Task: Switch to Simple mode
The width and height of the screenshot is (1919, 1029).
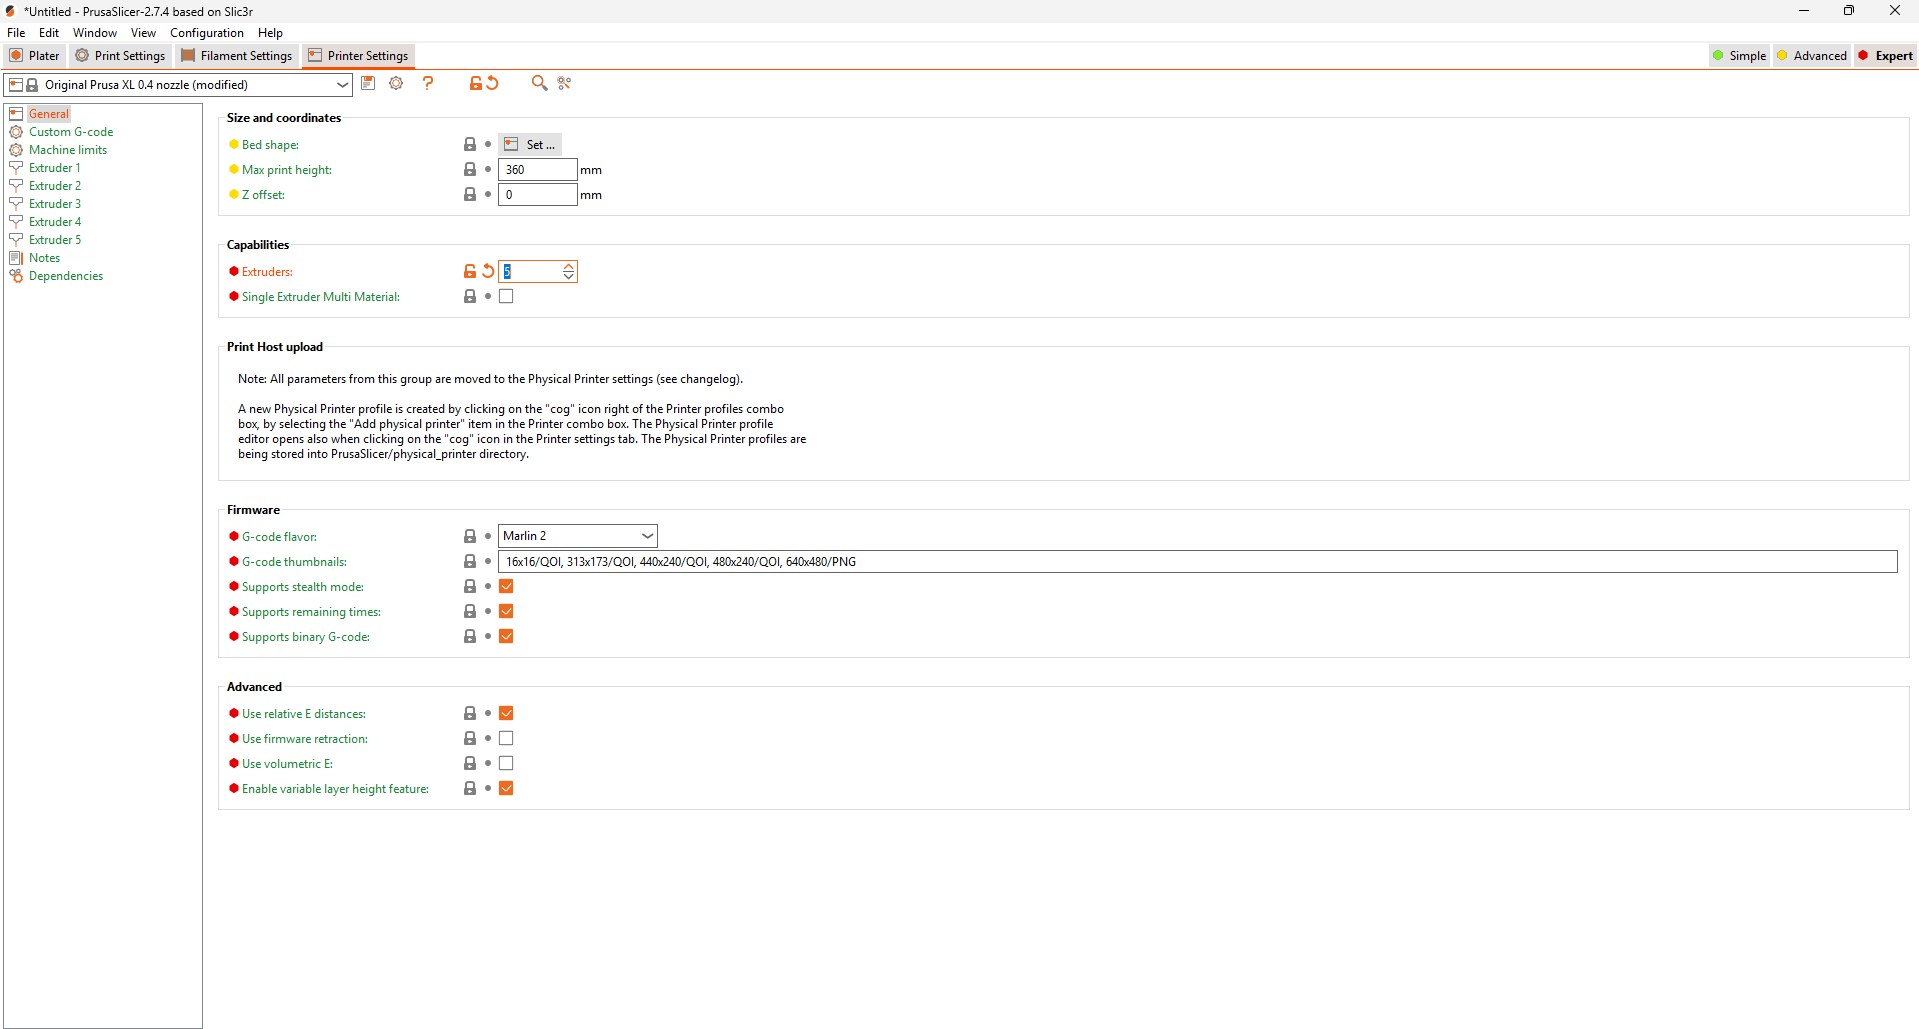Action: [1739, 56]
